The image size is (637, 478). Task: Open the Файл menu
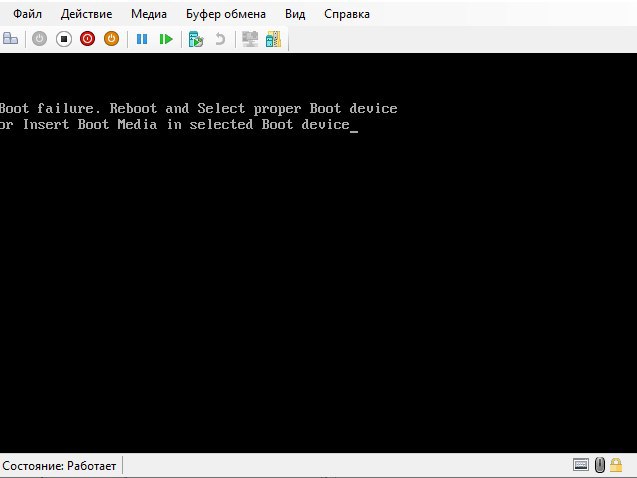tap(27, 14)
